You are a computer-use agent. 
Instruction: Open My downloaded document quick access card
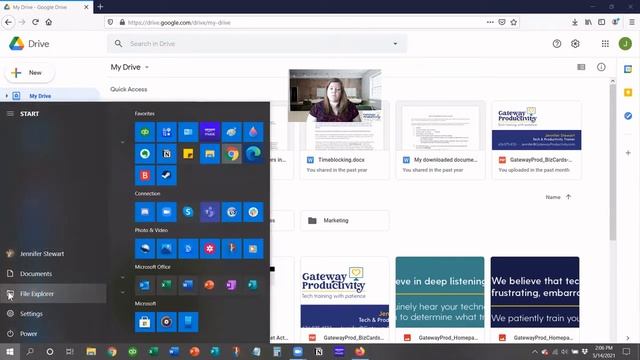pyautogui.click(x=440, y=141)
